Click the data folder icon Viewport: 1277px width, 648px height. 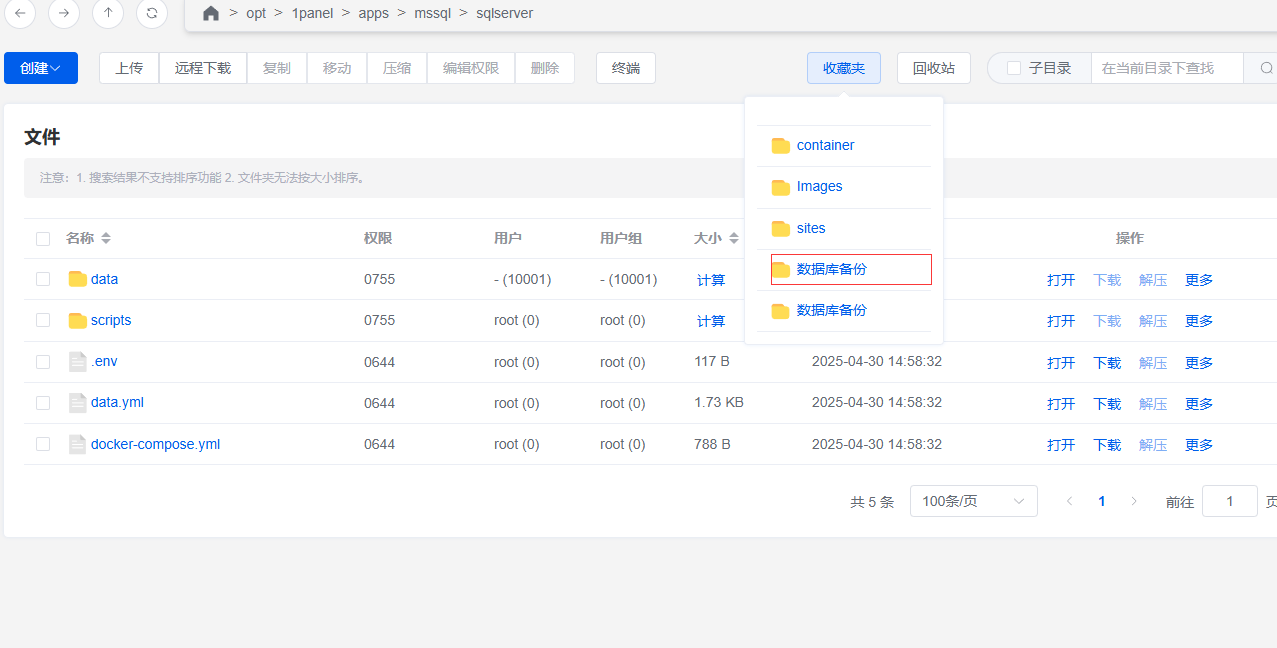pyautogui.click(x=78, y=279)
